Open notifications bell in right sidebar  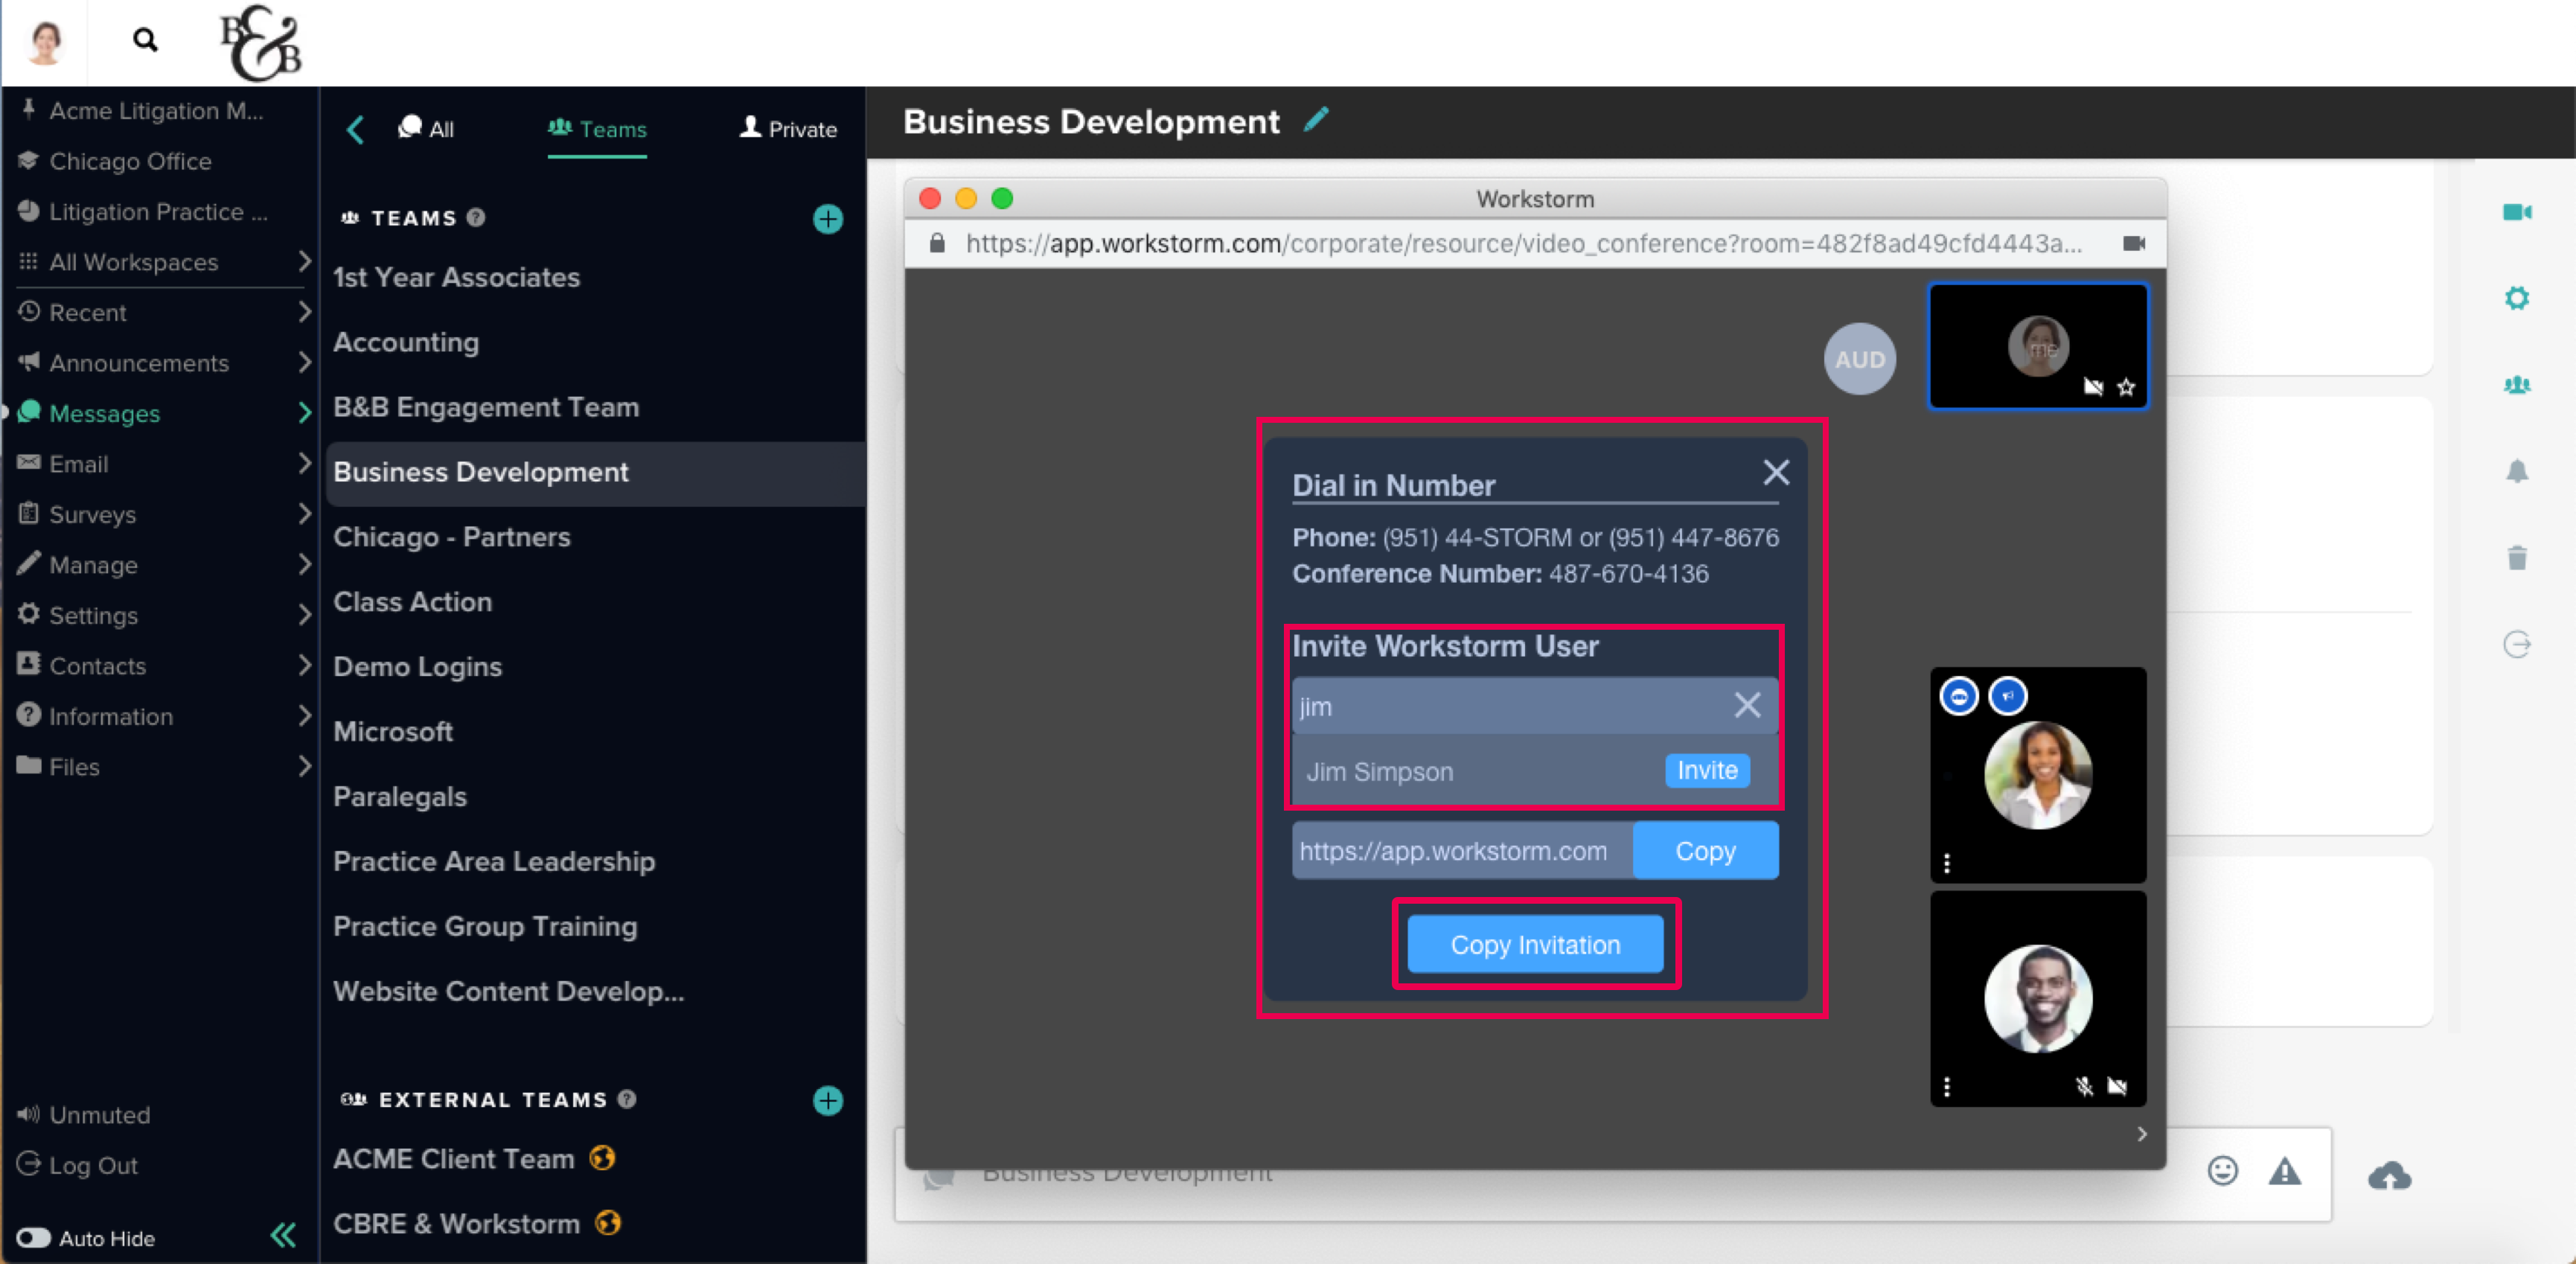pyautogui.click(x=2517, y=471)
